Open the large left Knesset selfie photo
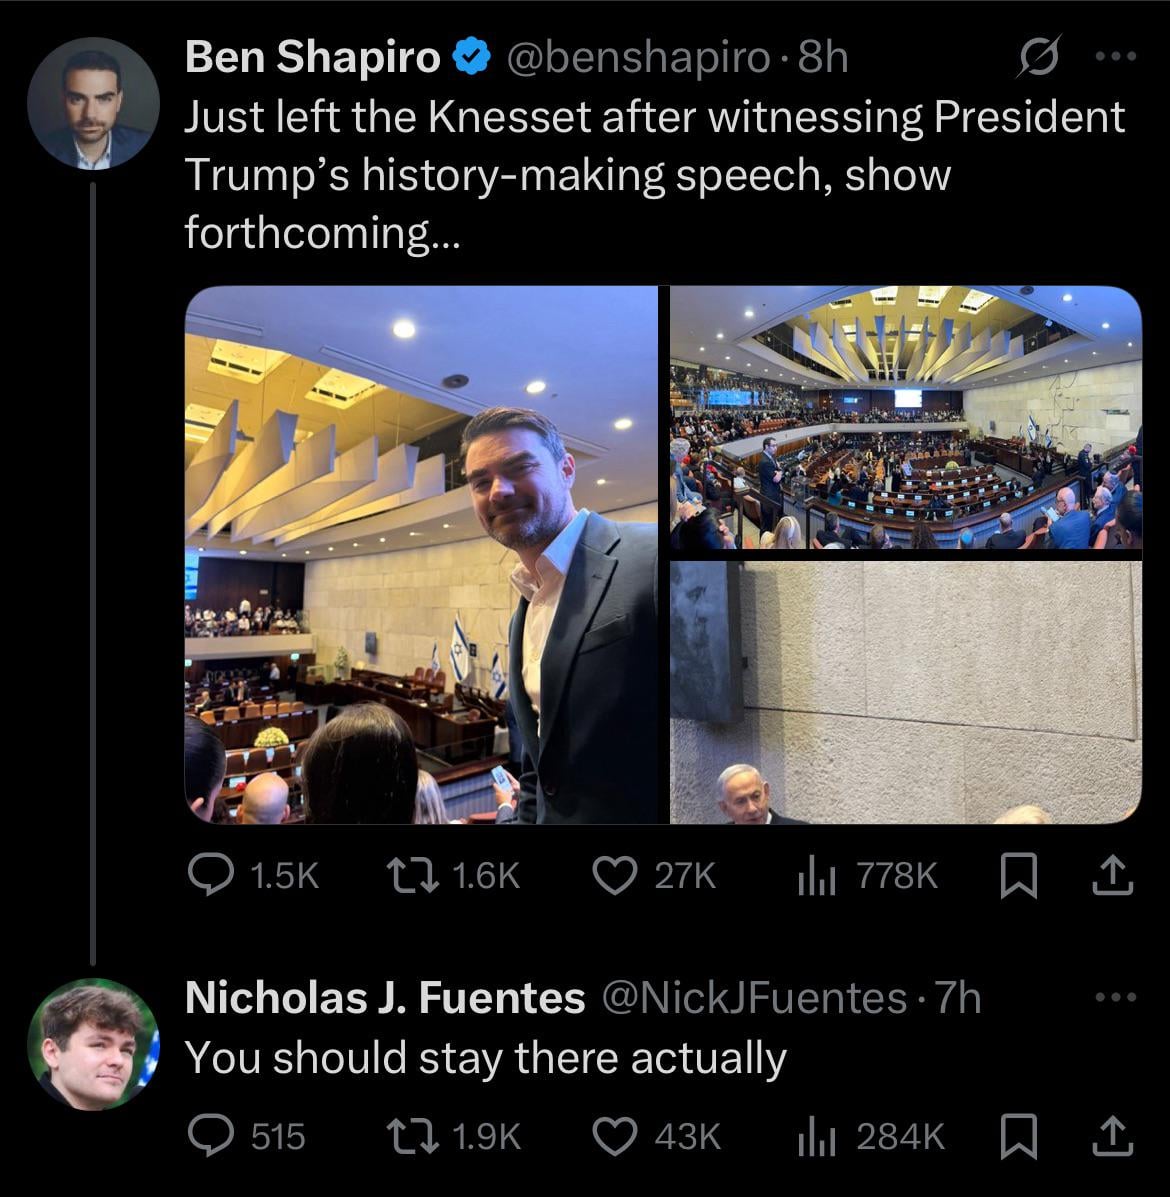This screenshot has height=1197, width=1170. tap(421, 555)
